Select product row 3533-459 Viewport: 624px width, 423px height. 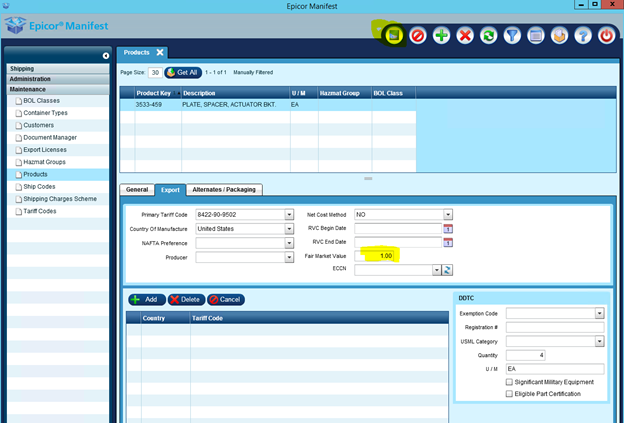(268, 105)
